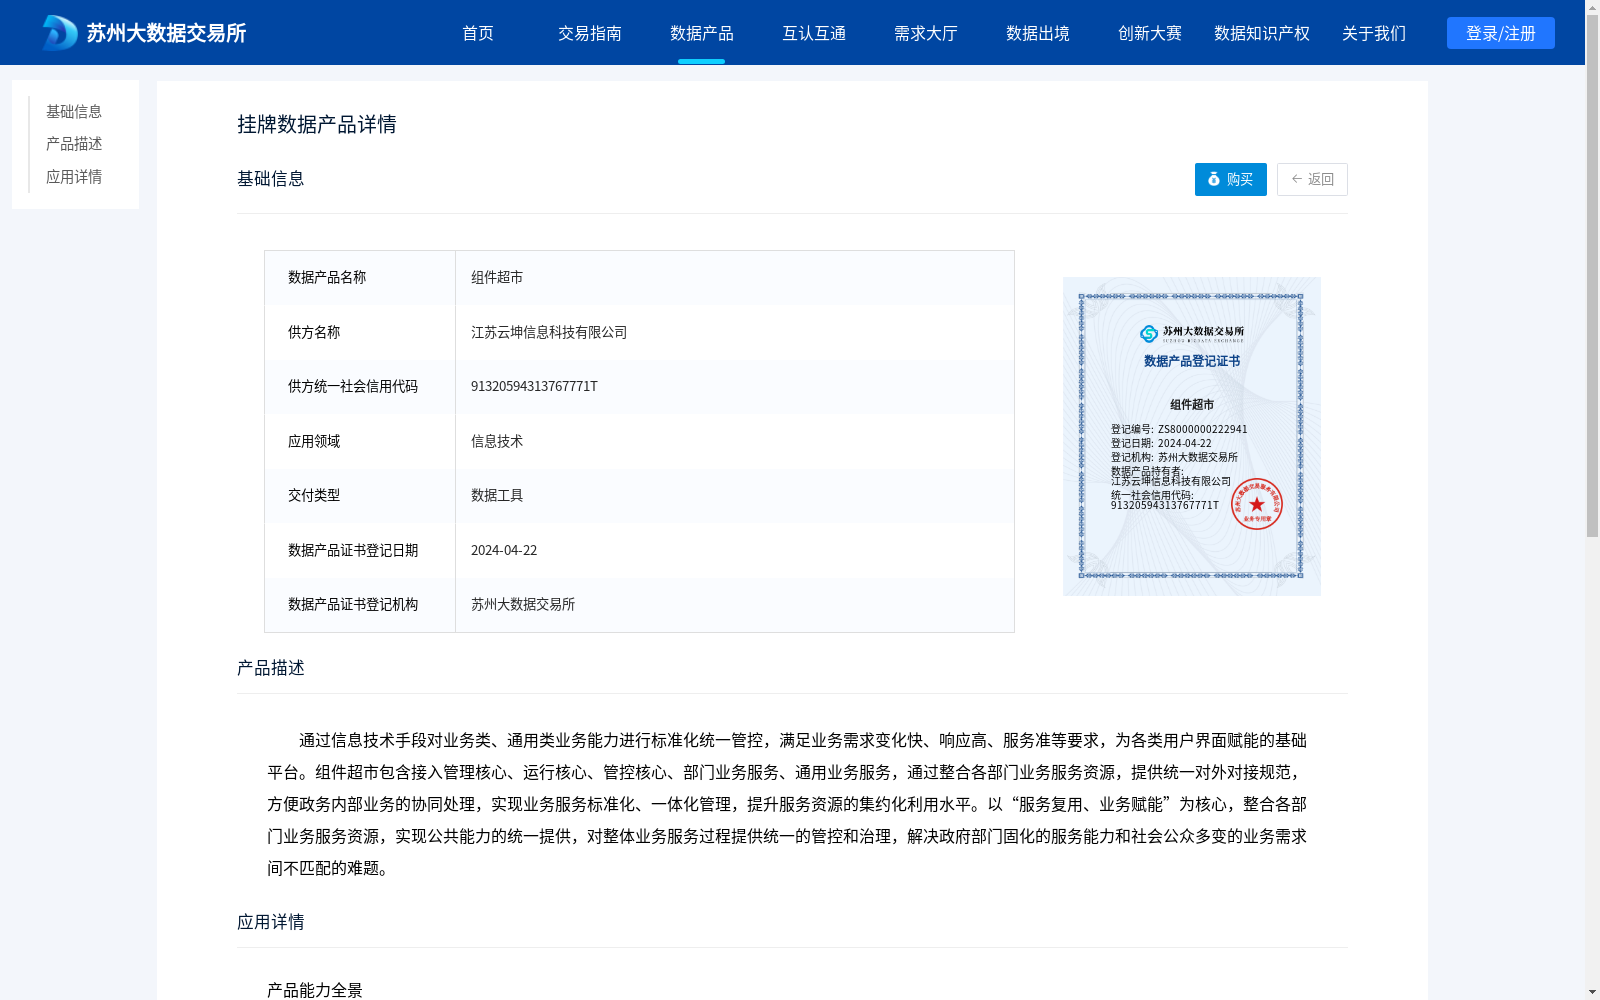Open the 交易指南 menu item
The height and width of the screenshot is (1000, 1600).
pos(590,33)
